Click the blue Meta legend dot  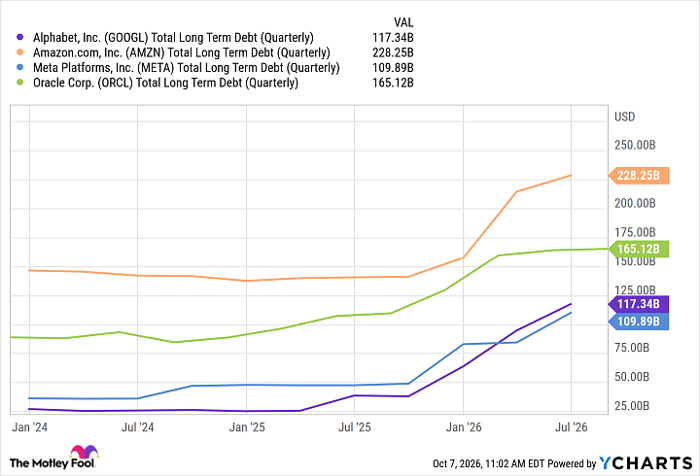[x=19, y=67]
